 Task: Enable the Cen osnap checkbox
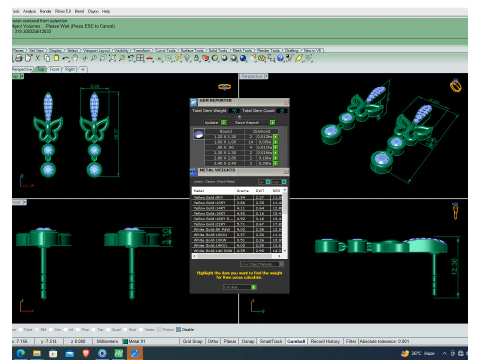coord(51,329)
